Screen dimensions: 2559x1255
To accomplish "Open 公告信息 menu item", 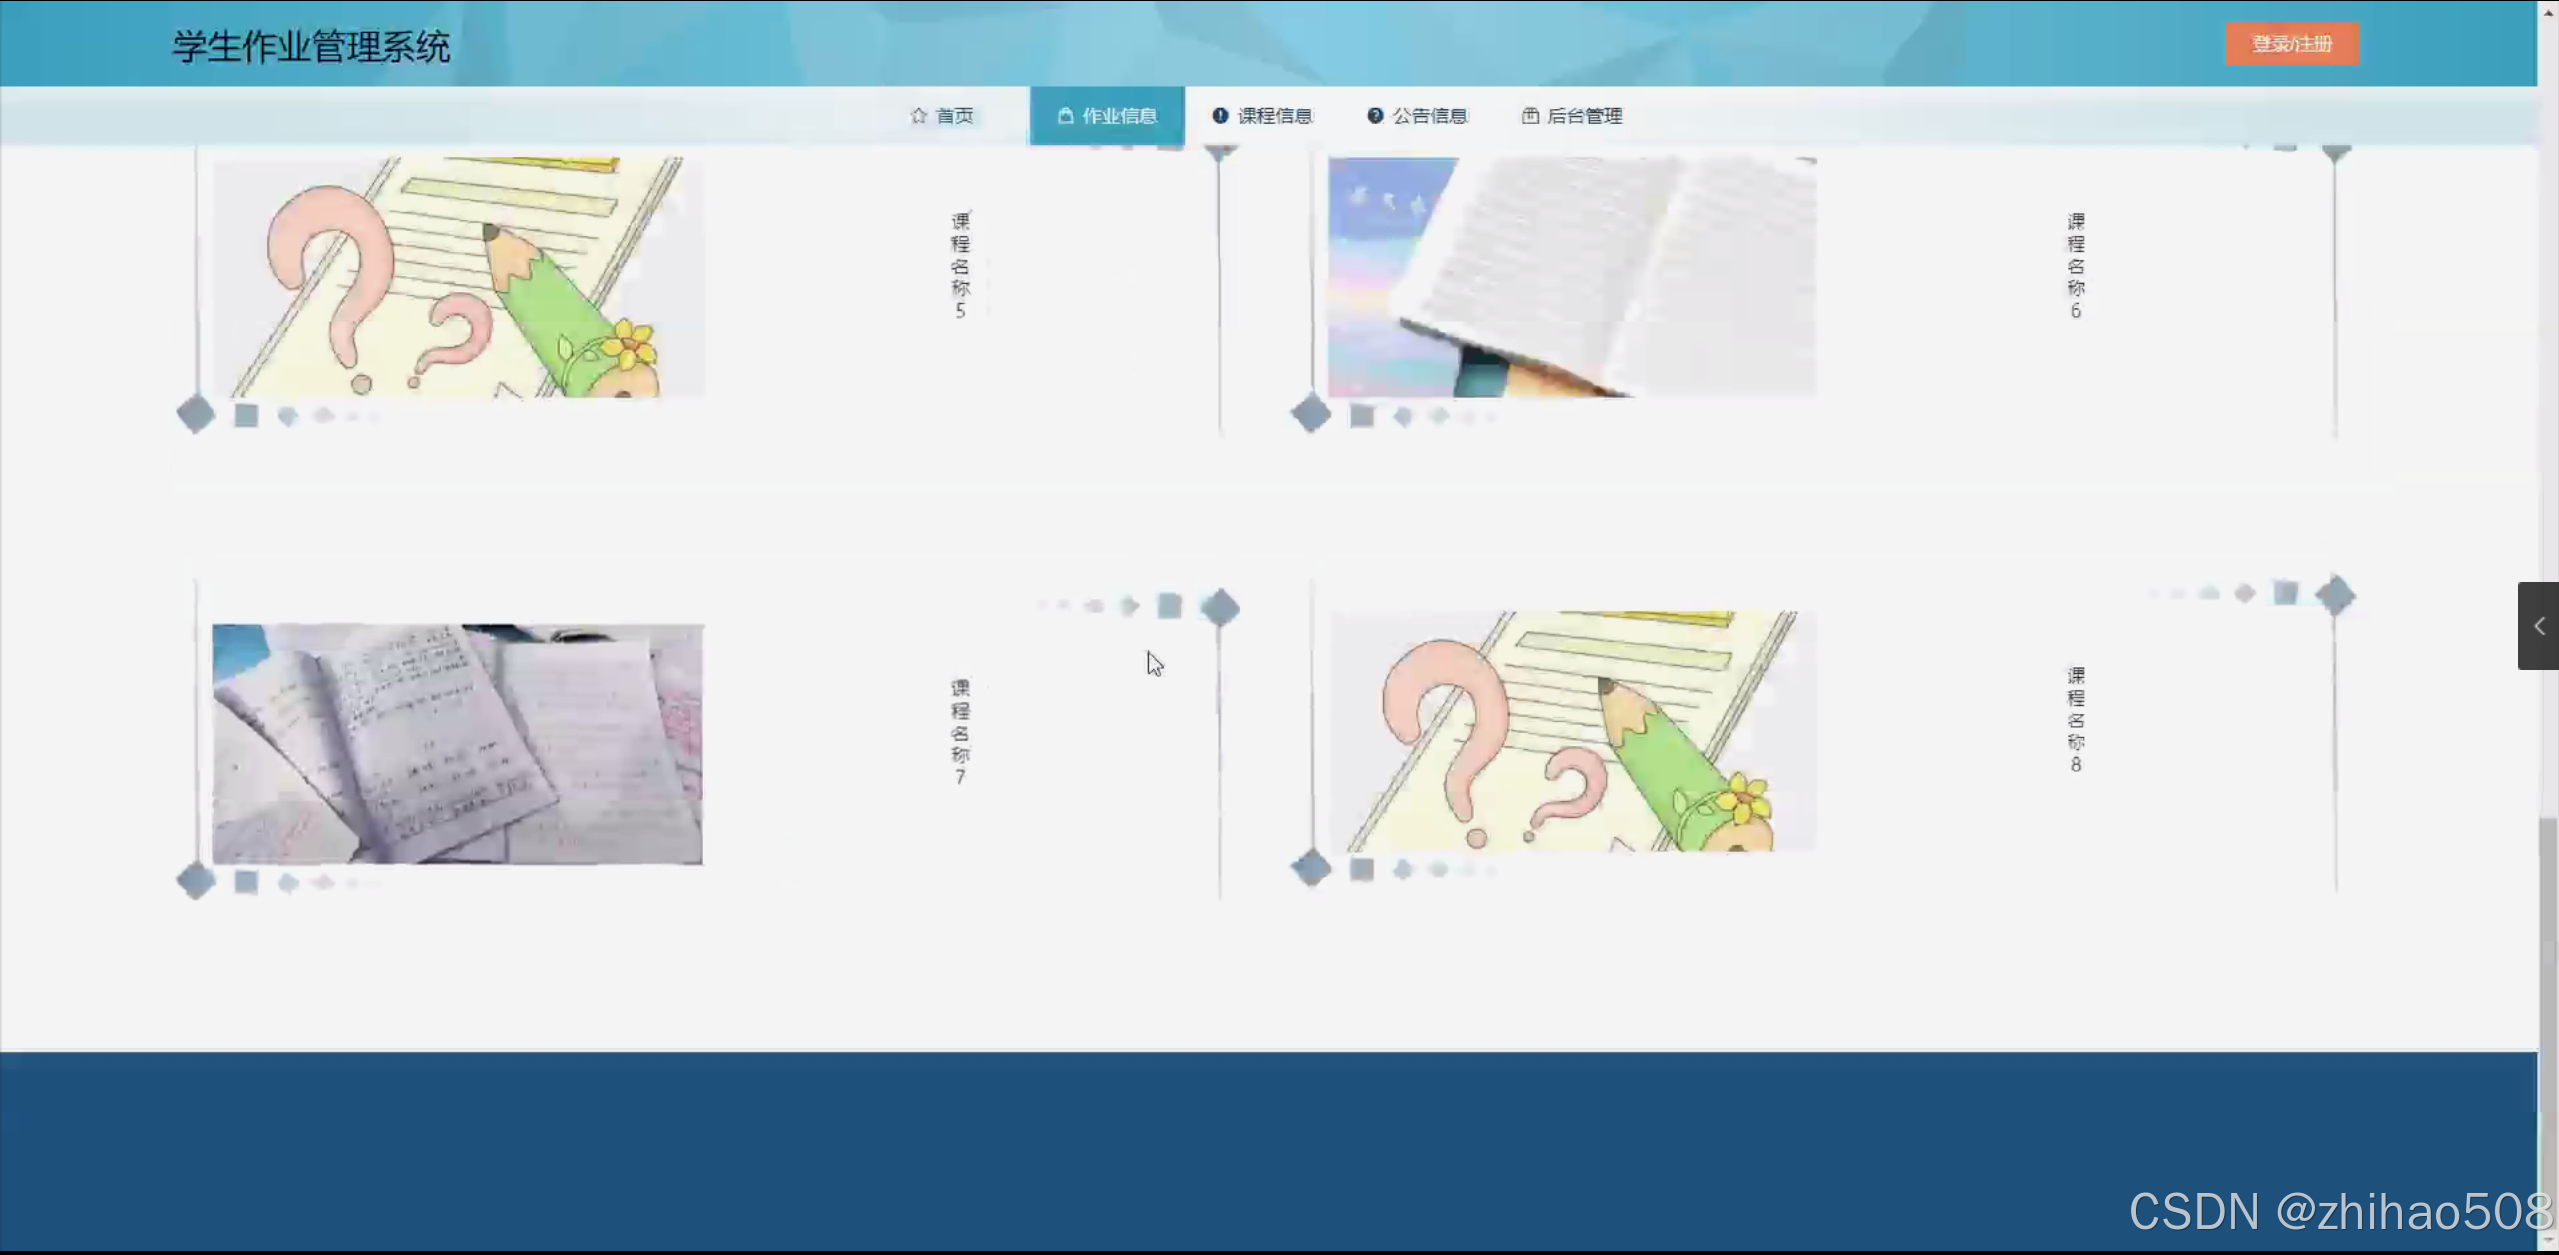I will [x=1429, y=116].
